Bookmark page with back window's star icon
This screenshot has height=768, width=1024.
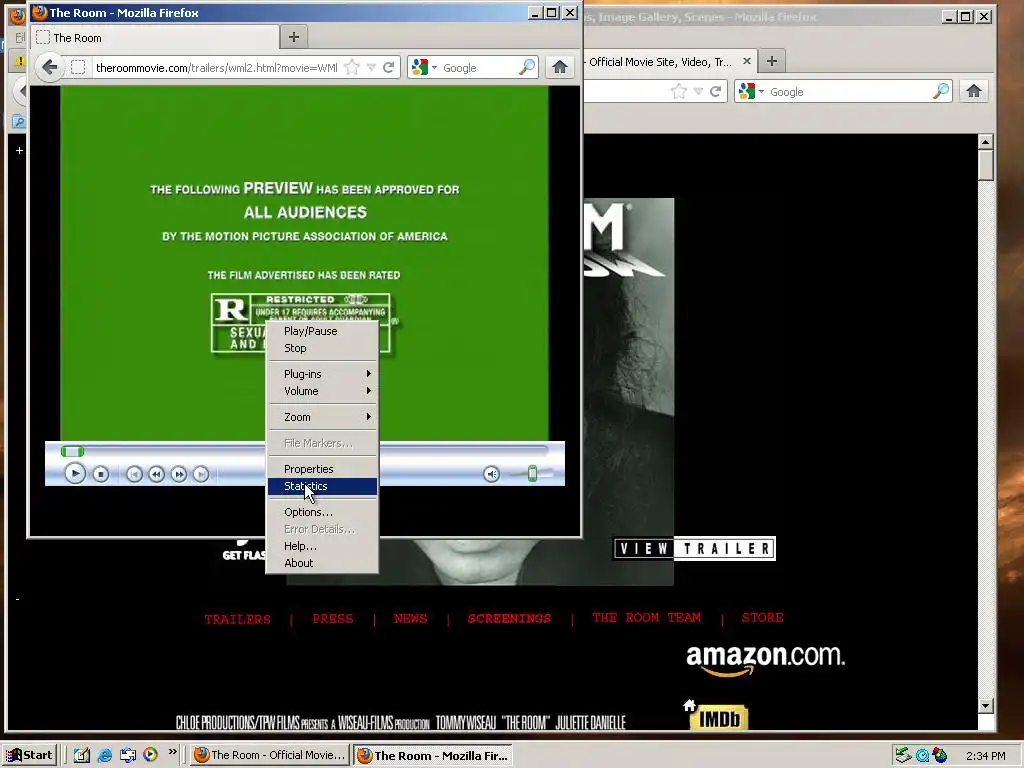(679, 91)
